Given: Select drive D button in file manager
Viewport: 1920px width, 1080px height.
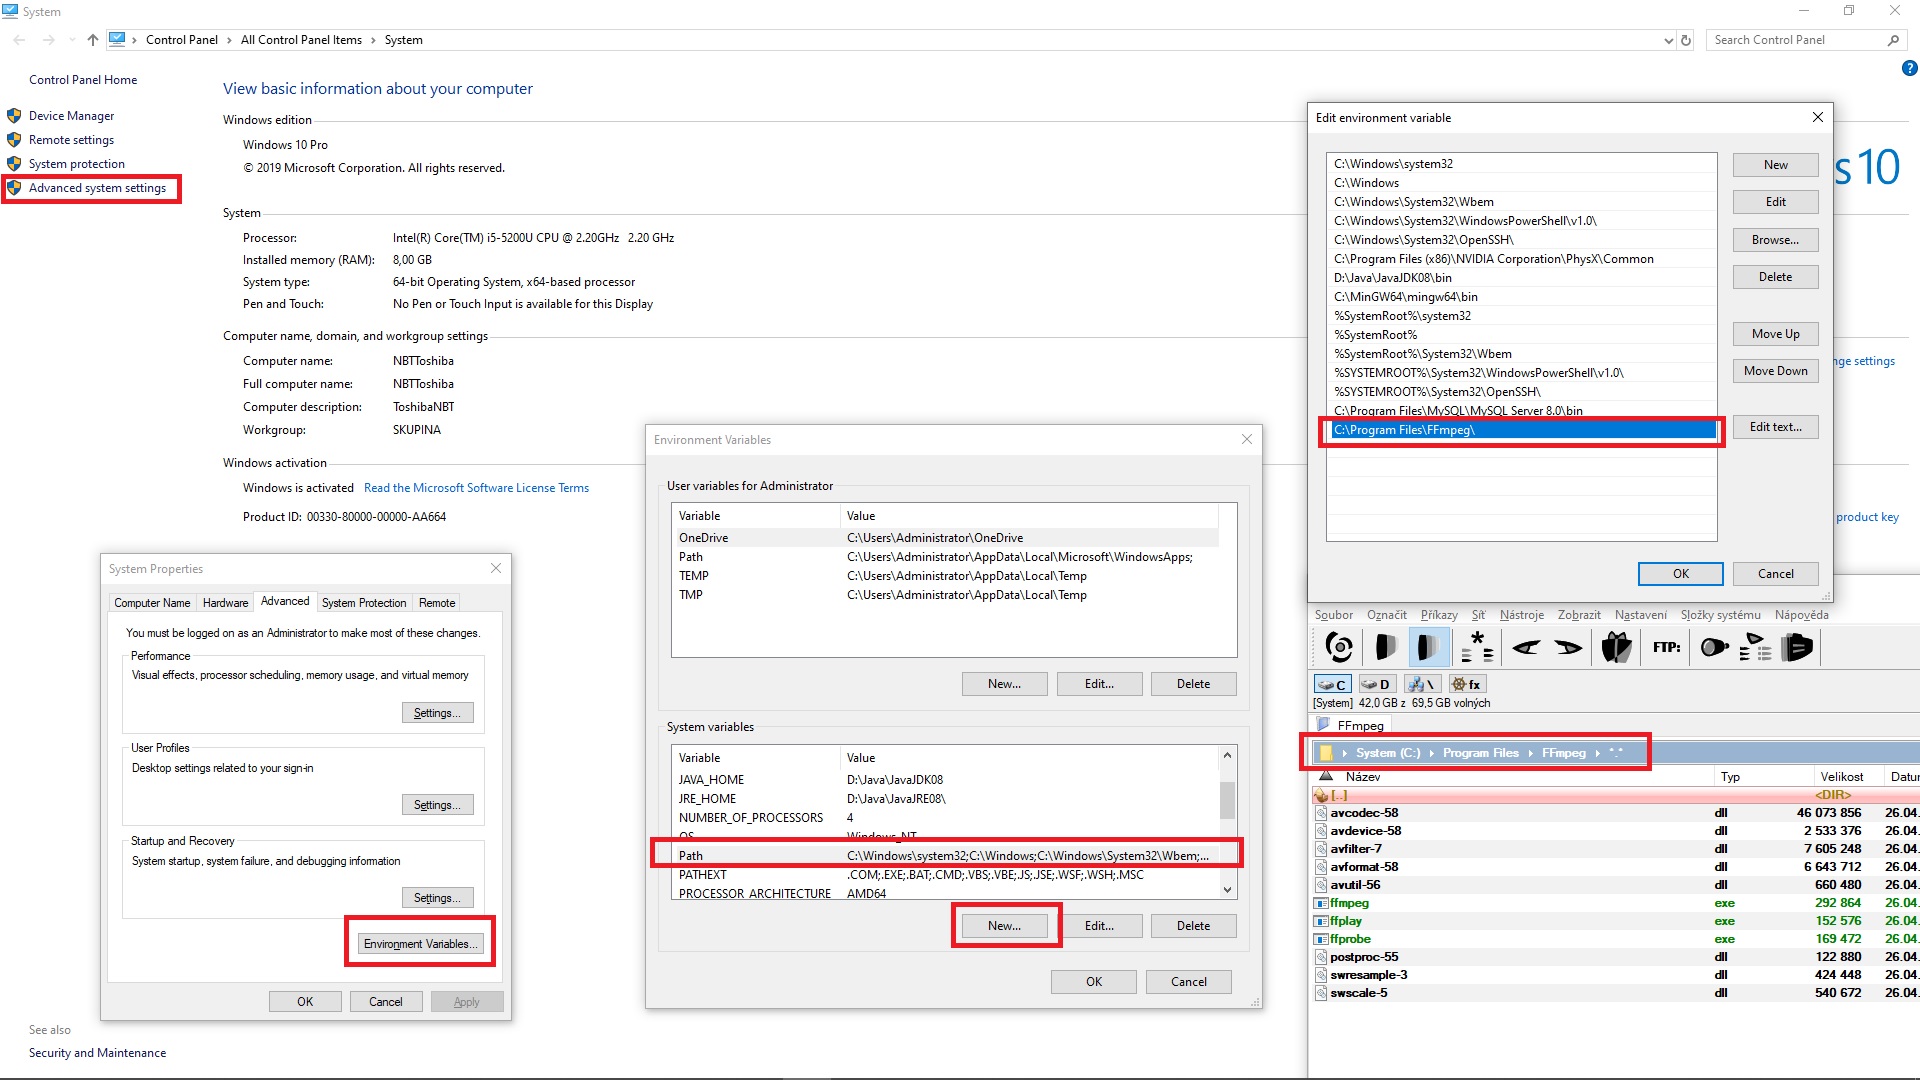Looking at the screenshot, I should pyautogui.click(x=1376, y=685).
